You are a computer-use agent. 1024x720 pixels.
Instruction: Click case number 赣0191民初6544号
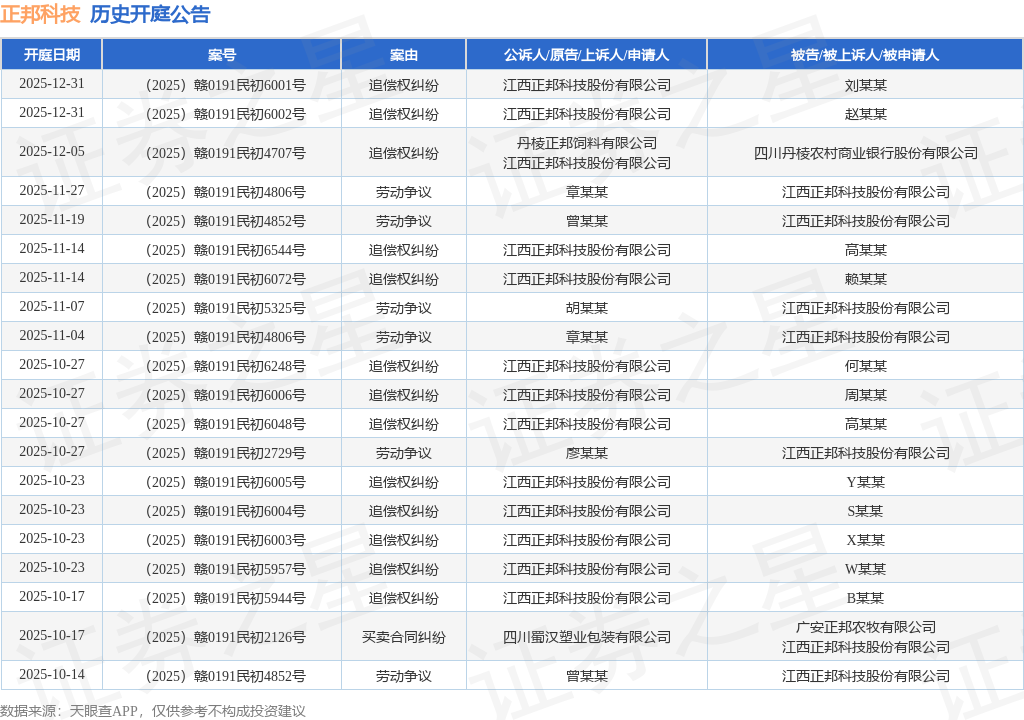click(225, 250)
